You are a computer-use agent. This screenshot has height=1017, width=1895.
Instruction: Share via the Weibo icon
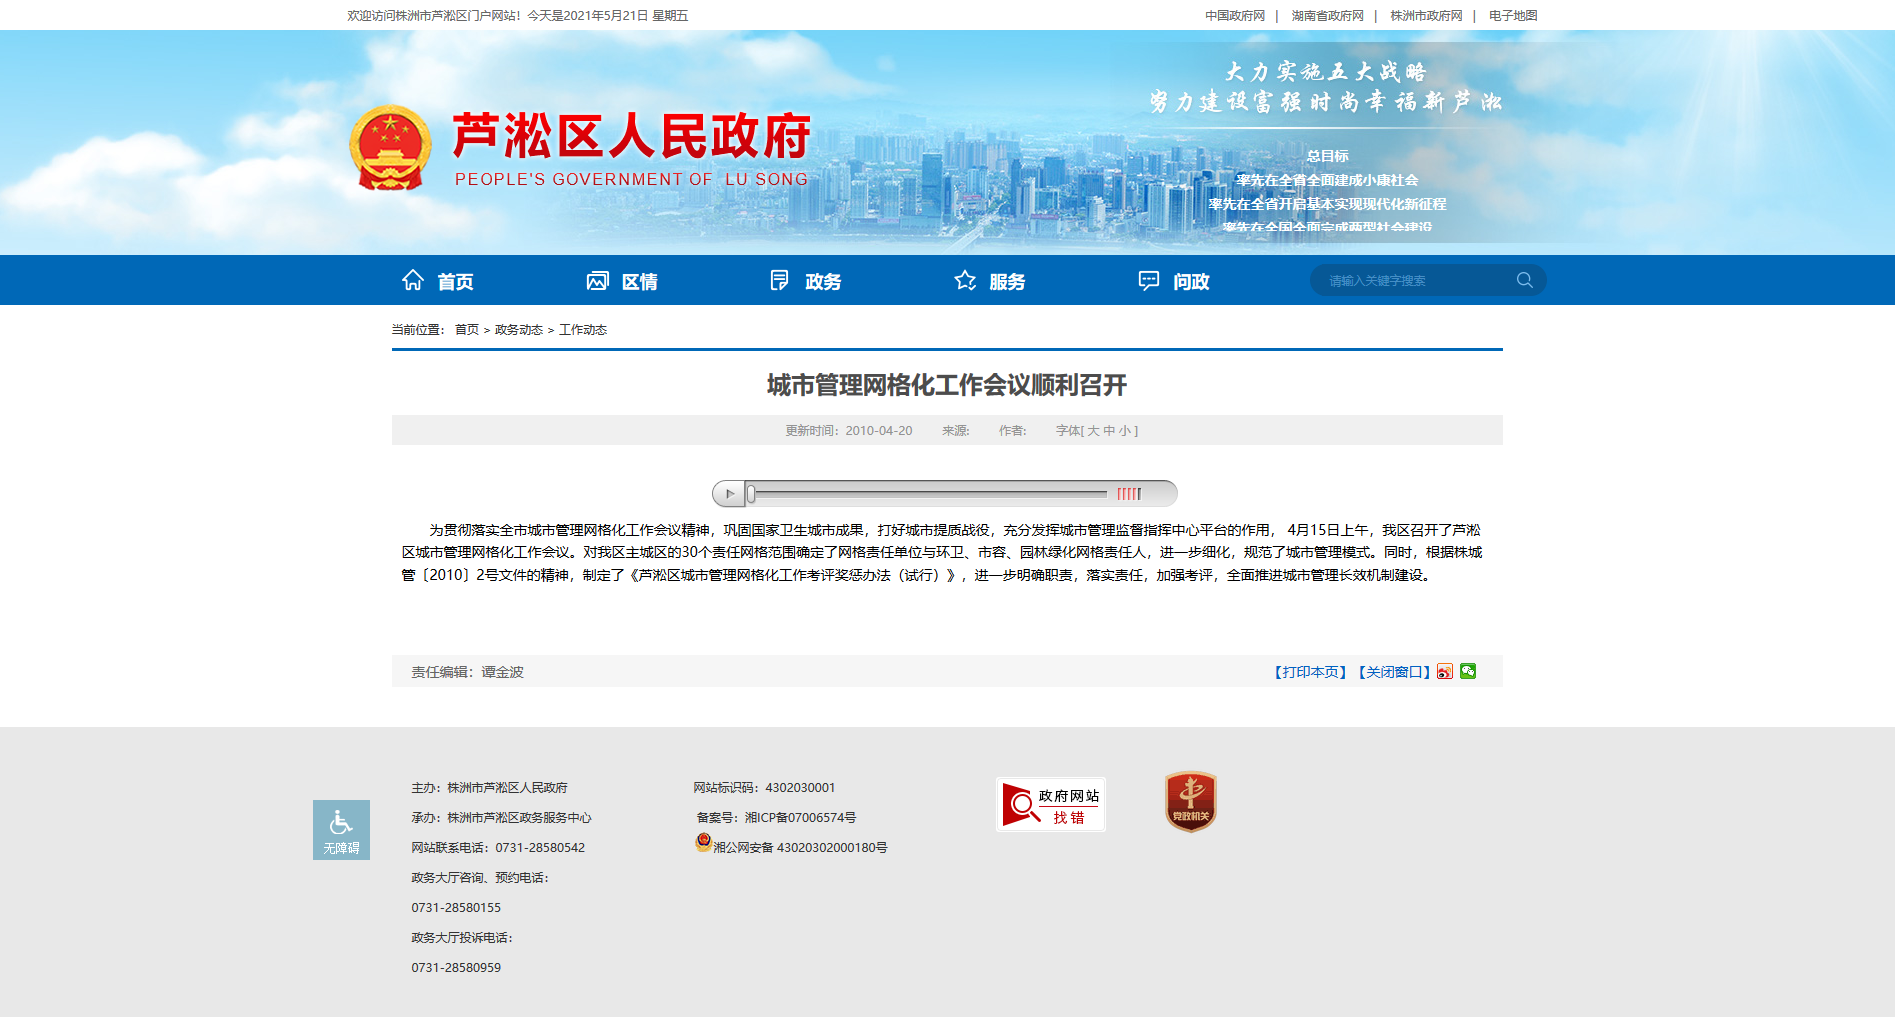point(1445,671)
